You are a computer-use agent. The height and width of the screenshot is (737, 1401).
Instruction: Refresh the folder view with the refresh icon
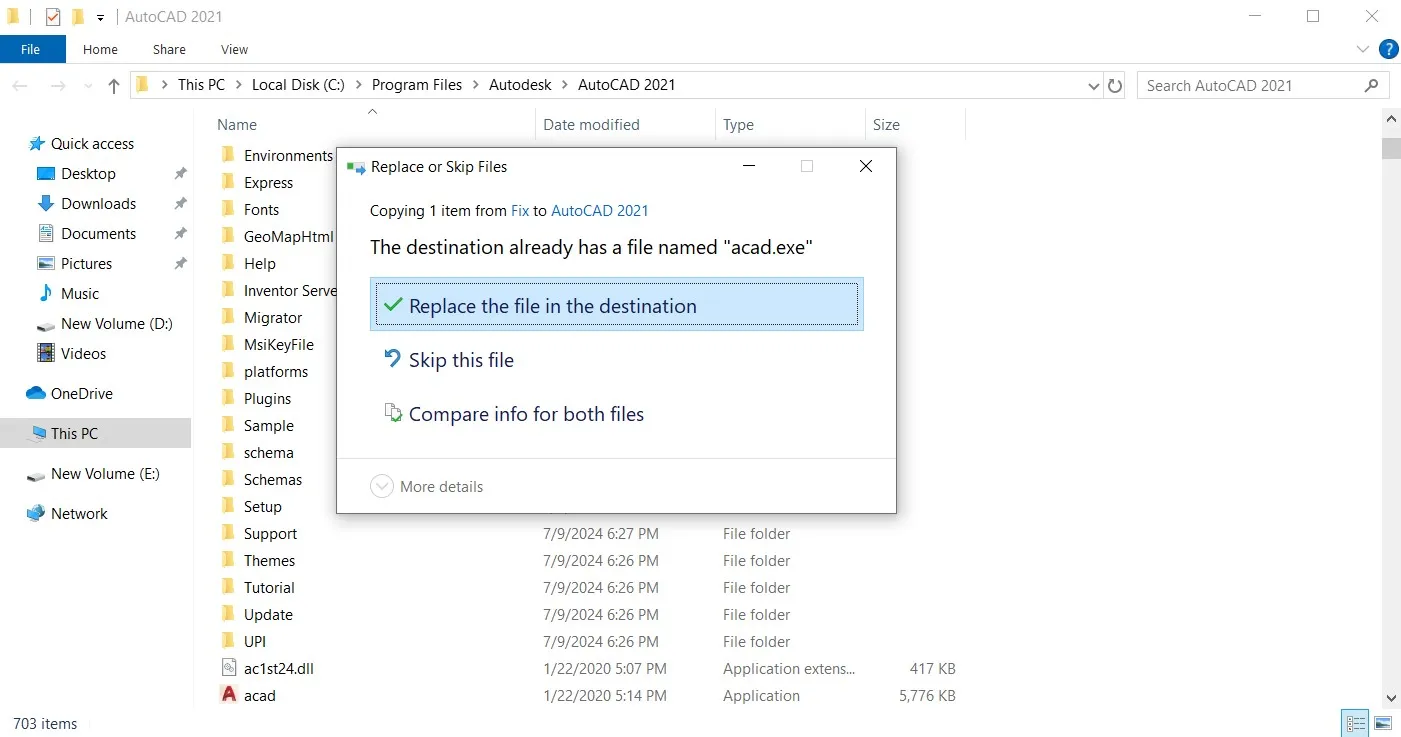(1115, 85)
